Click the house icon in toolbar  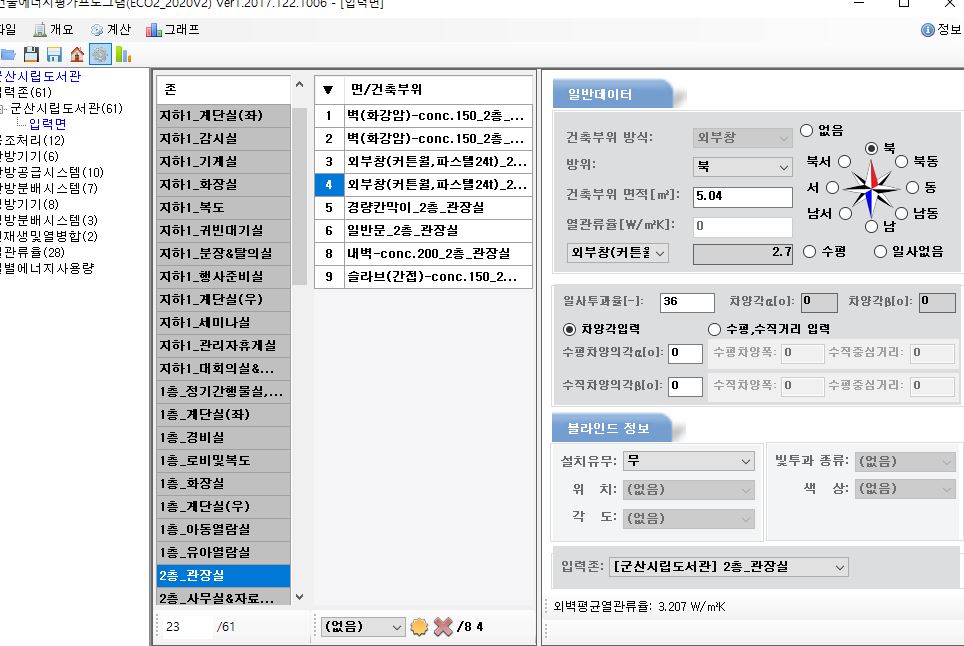(77, 54)
